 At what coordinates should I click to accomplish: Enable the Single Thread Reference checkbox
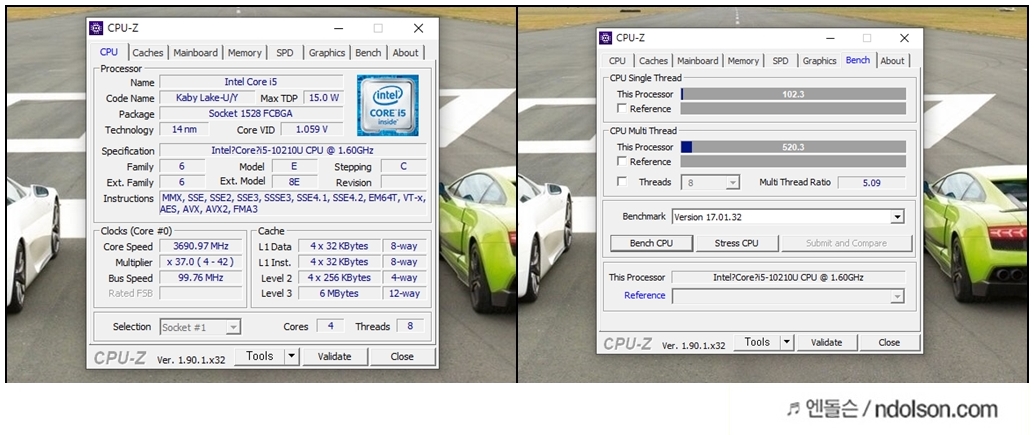621,109
